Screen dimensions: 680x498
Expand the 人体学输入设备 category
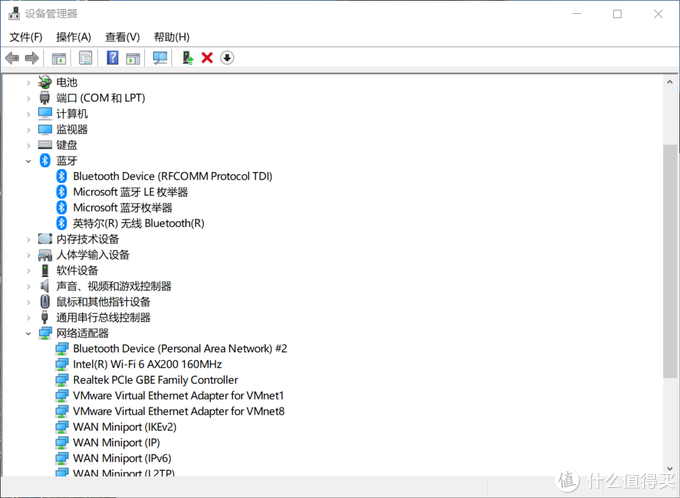[28, 255]
